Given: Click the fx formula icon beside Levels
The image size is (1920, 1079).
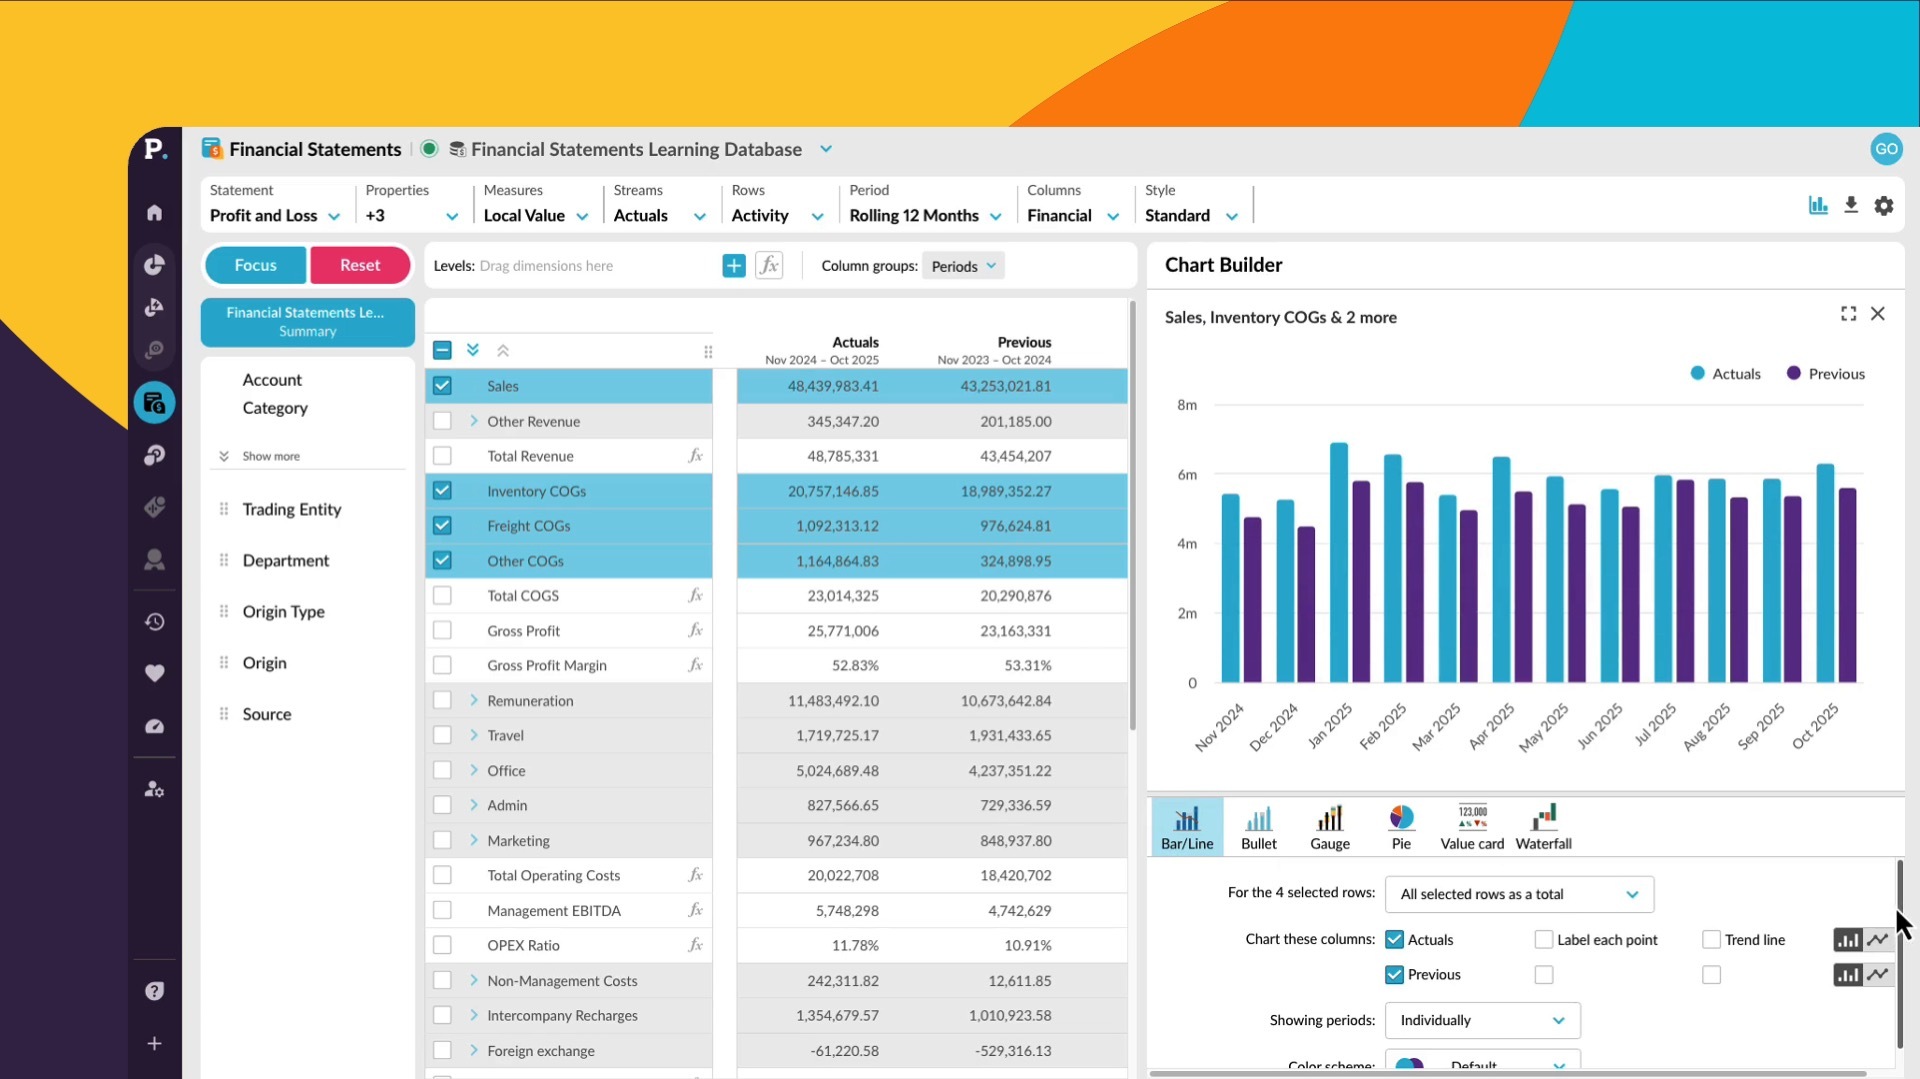Looking at the screenshot, I should tap(769, 265).
